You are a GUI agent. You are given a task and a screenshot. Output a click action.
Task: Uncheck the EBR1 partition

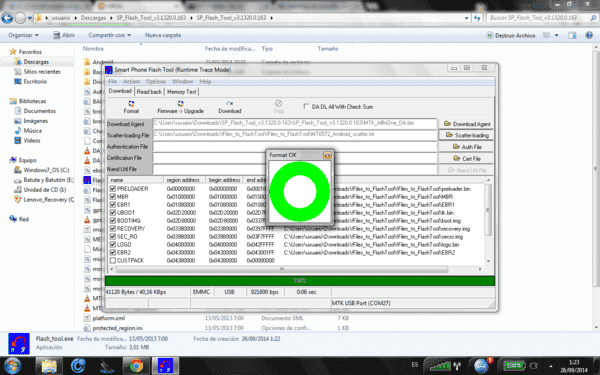pyautogui.click(x=113, y=205)
